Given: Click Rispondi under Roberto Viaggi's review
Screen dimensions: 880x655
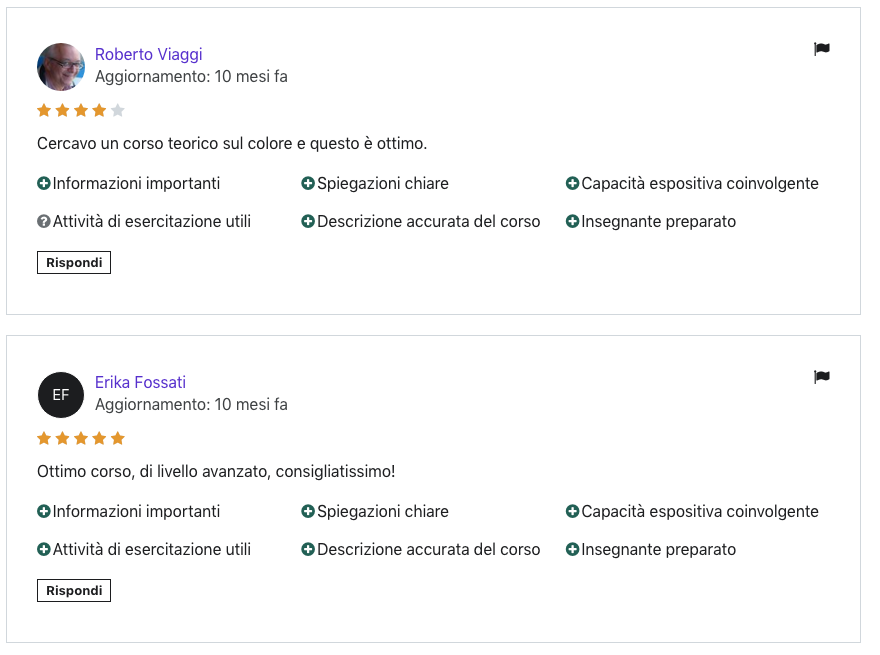Looking at the screenshot, I should point(74,263).
